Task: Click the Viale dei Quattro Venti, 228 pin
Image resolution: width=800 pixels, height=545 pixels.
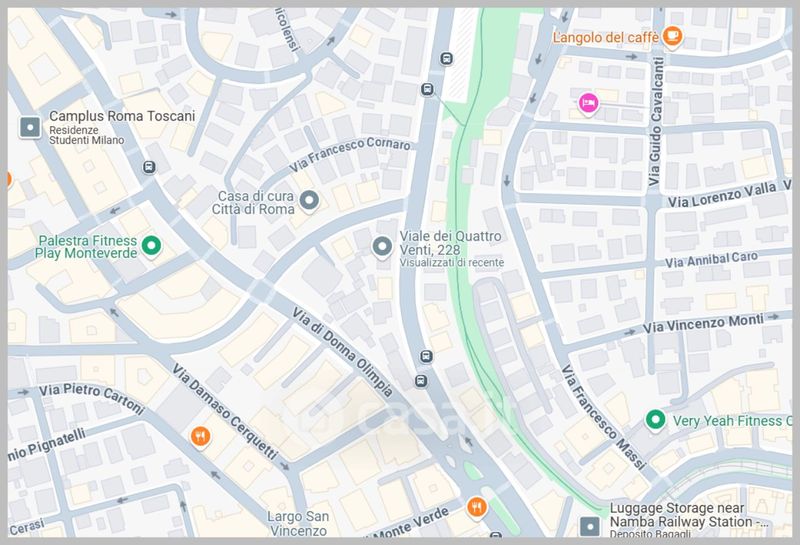Action: 382,247
